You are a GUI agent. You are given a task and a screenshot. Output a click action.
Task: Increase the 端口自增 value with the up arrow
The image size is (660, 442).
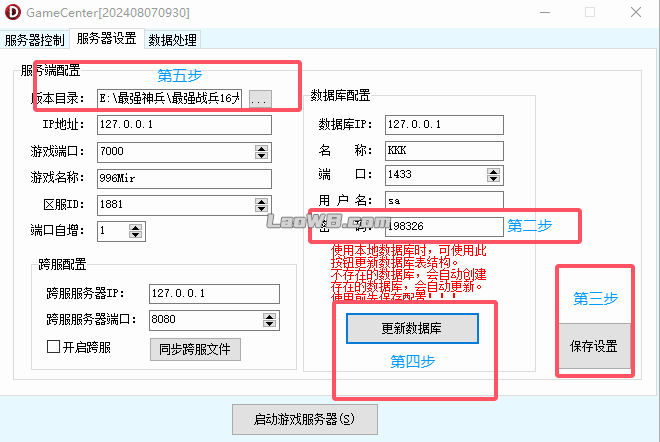tap(135, 228)
